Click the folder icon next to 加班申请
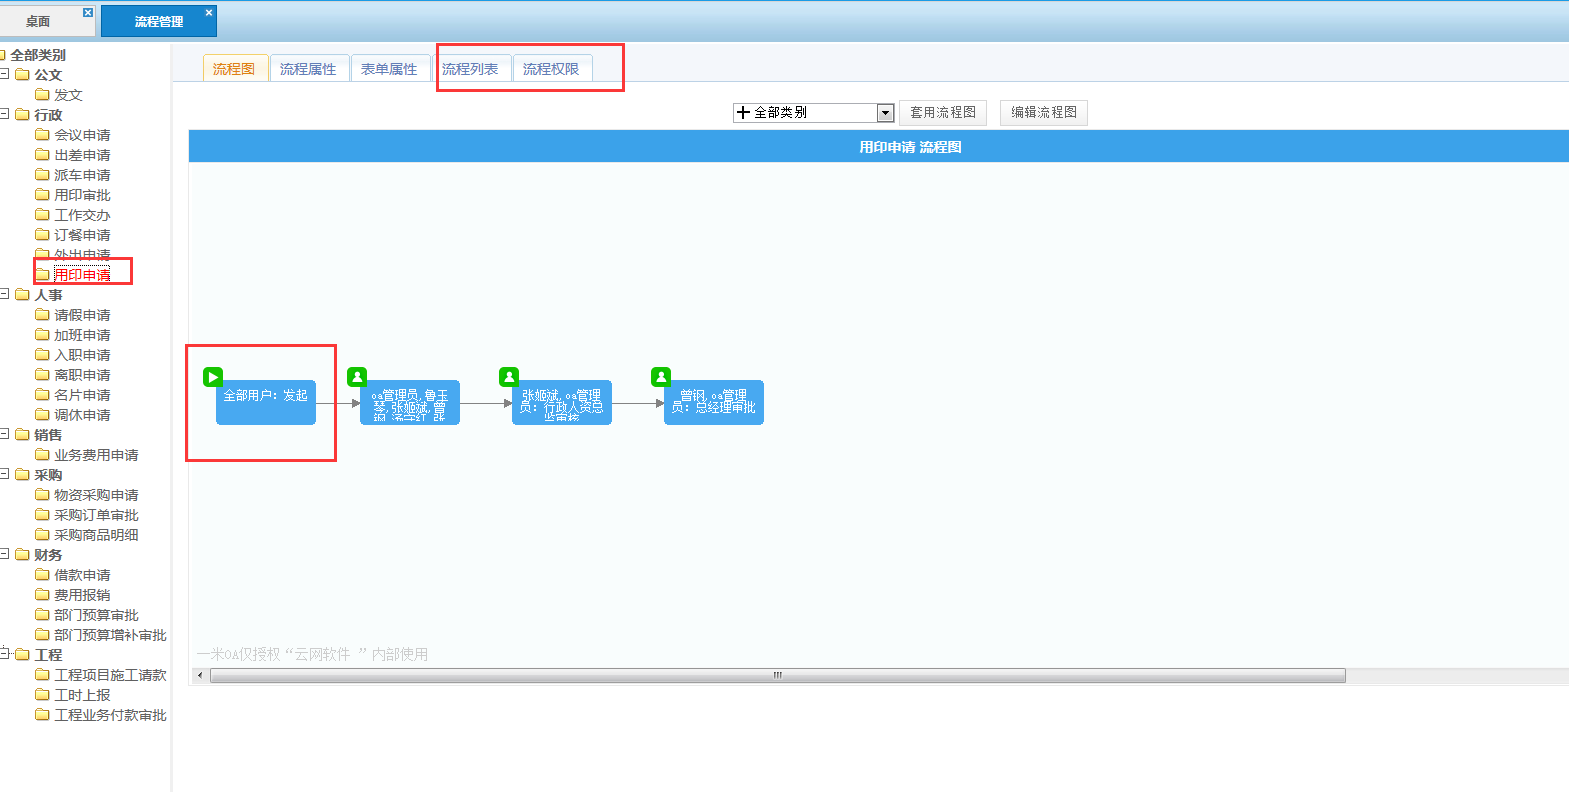This screenshot has width=1569, height=792. click(x=42, y=334)
